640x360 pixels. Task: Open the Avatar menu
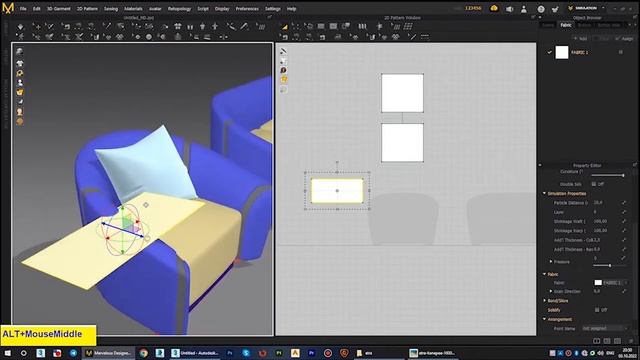[x=155, y=9]
